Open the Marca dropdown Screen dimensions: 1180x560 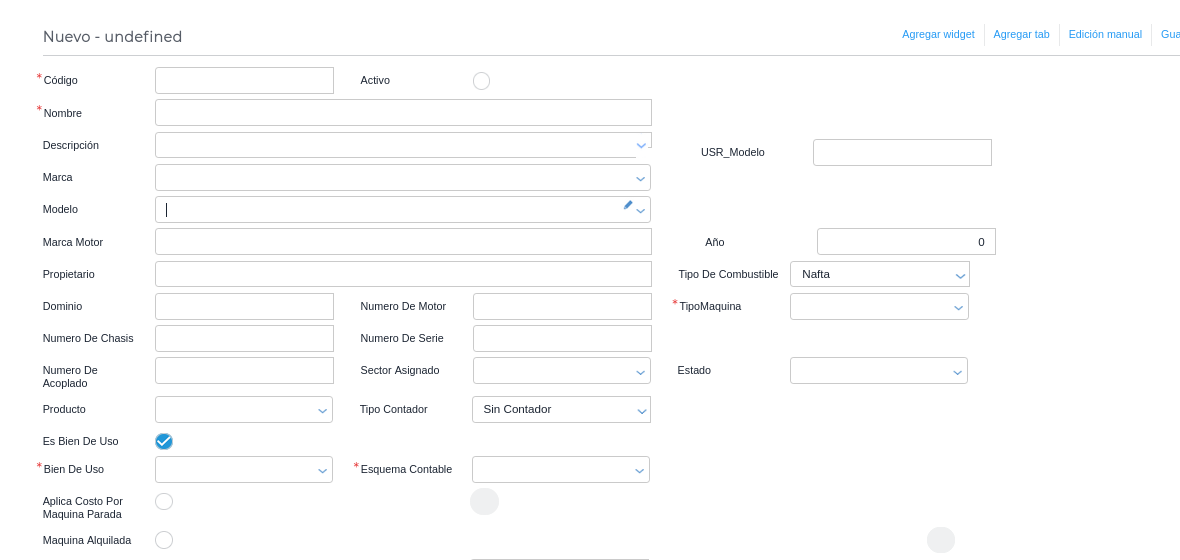click(x=403, y=178)
